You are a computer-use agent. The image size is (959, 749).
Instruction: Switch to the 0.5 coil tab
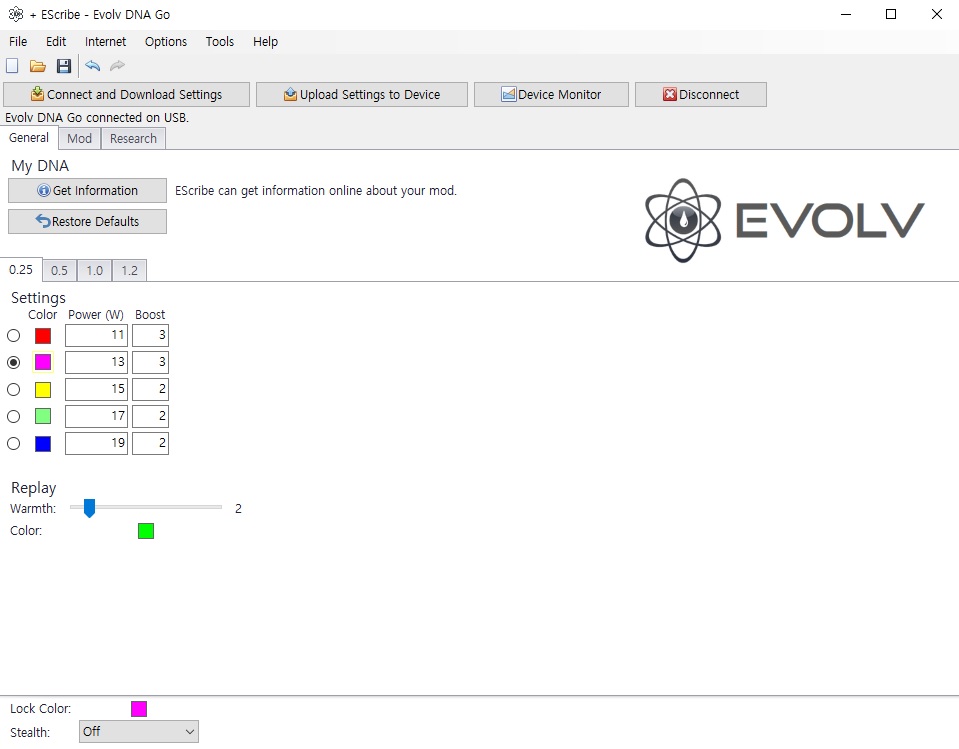(x=59, y=270)
